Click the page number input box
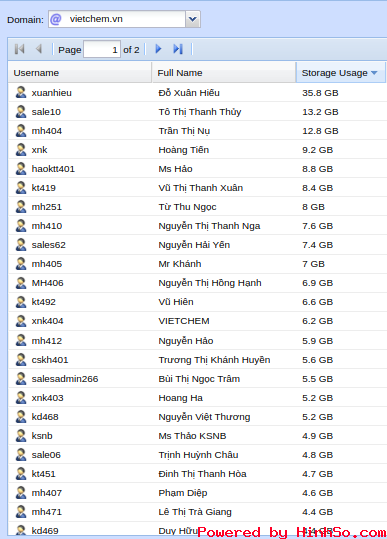Viewport: 387px width, 539px height. tap(102, 50)
